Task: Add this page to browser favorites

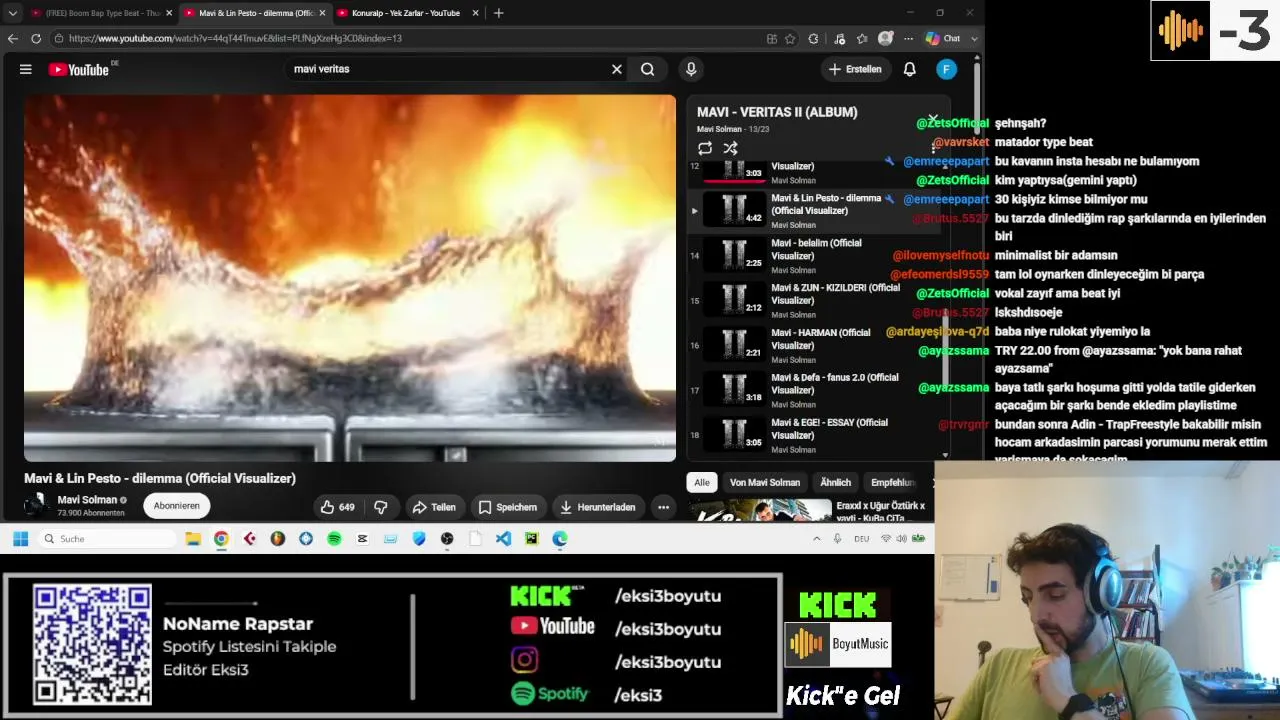Action: pyautogui.click(x=790, y=38)
